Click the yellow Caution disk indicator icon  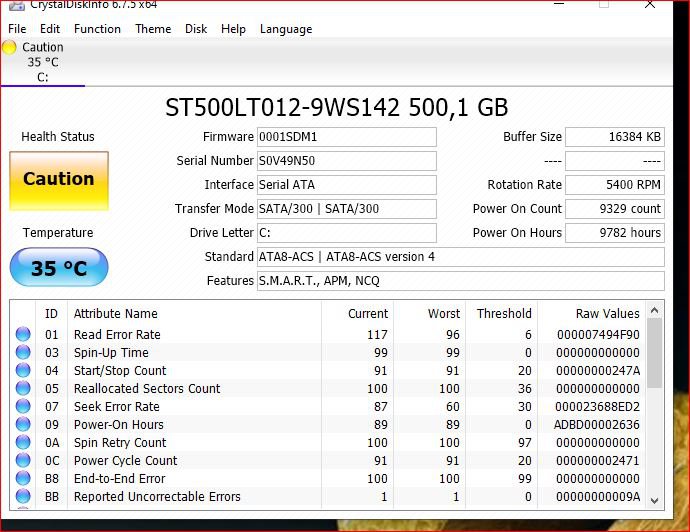[10, 47]
